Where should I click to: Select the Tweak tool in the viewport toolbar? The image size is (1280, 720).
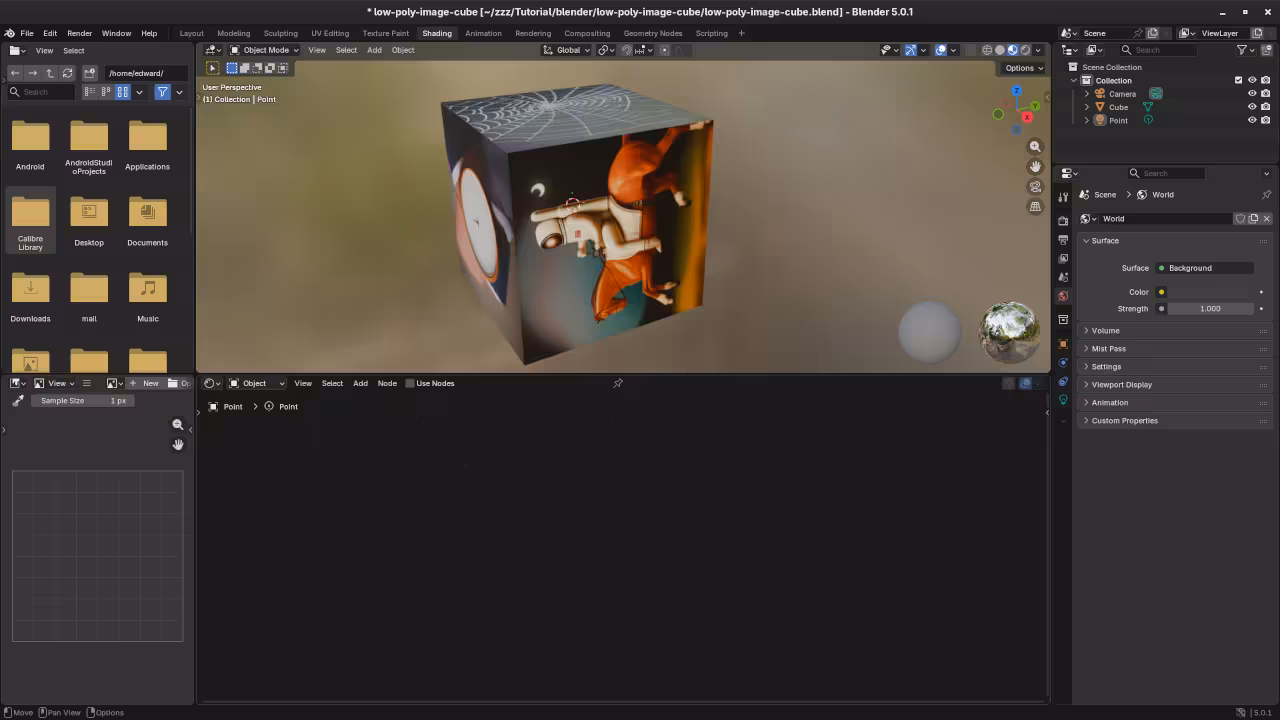pyautogui.click(x=214, y=68)
